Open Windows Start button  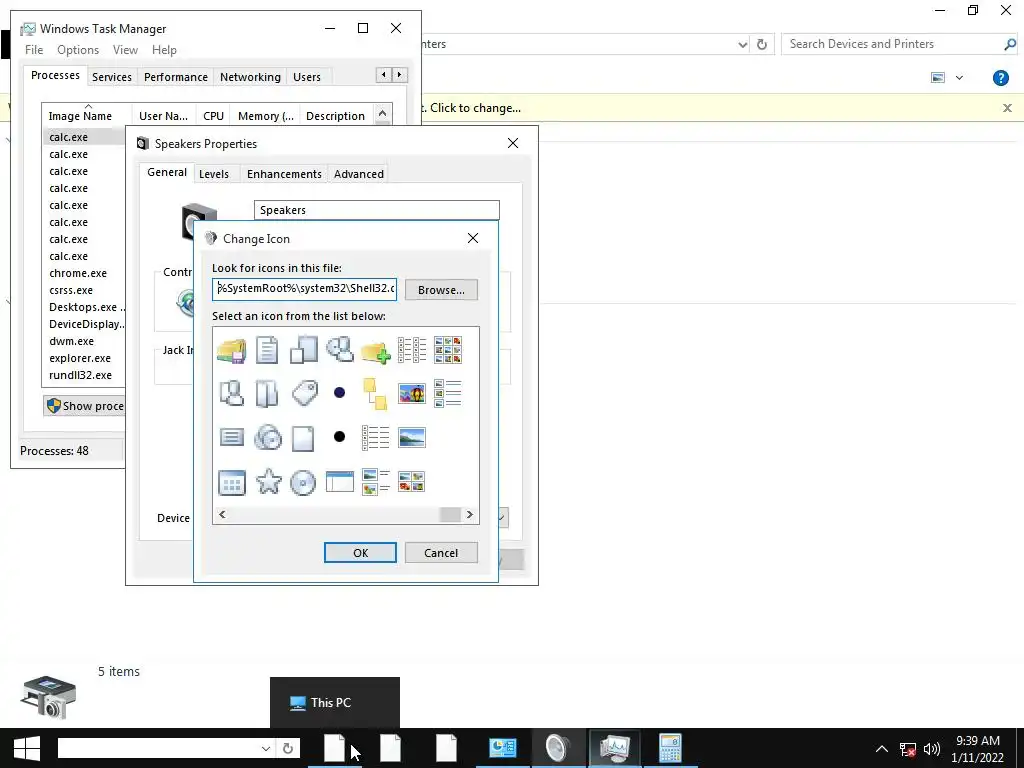[27, 748]
